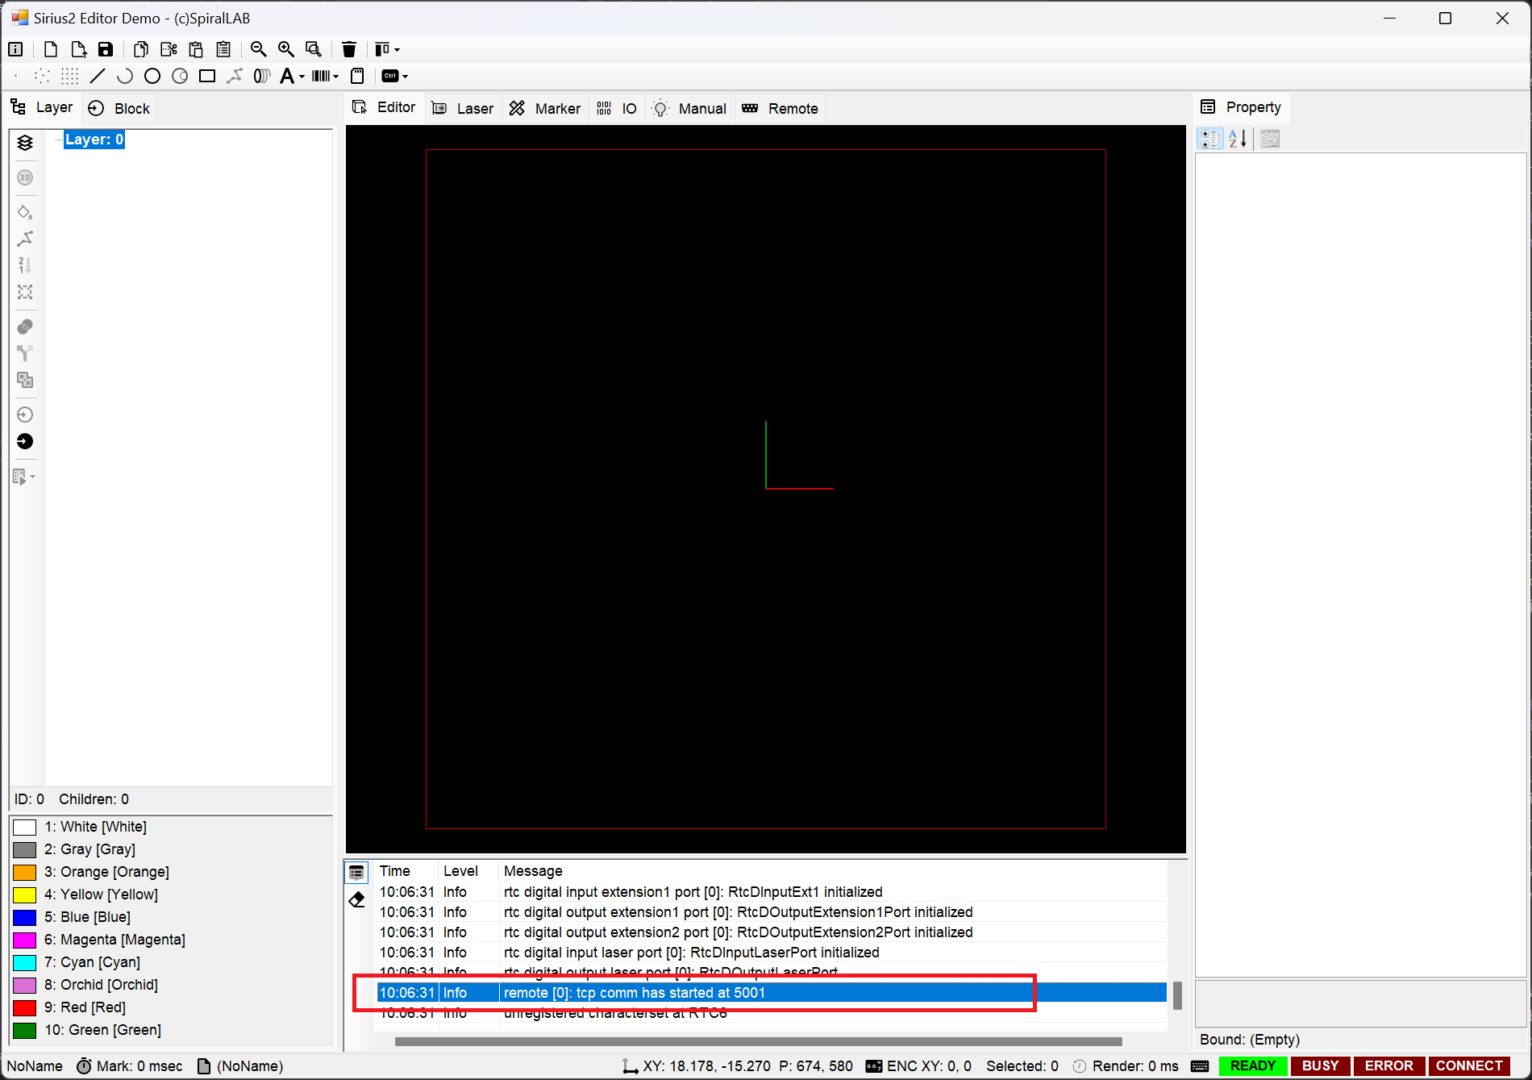This screenshot has width=1532, height=1080.
Task: Click the READY status button
Action: tap(1253, 1066)
